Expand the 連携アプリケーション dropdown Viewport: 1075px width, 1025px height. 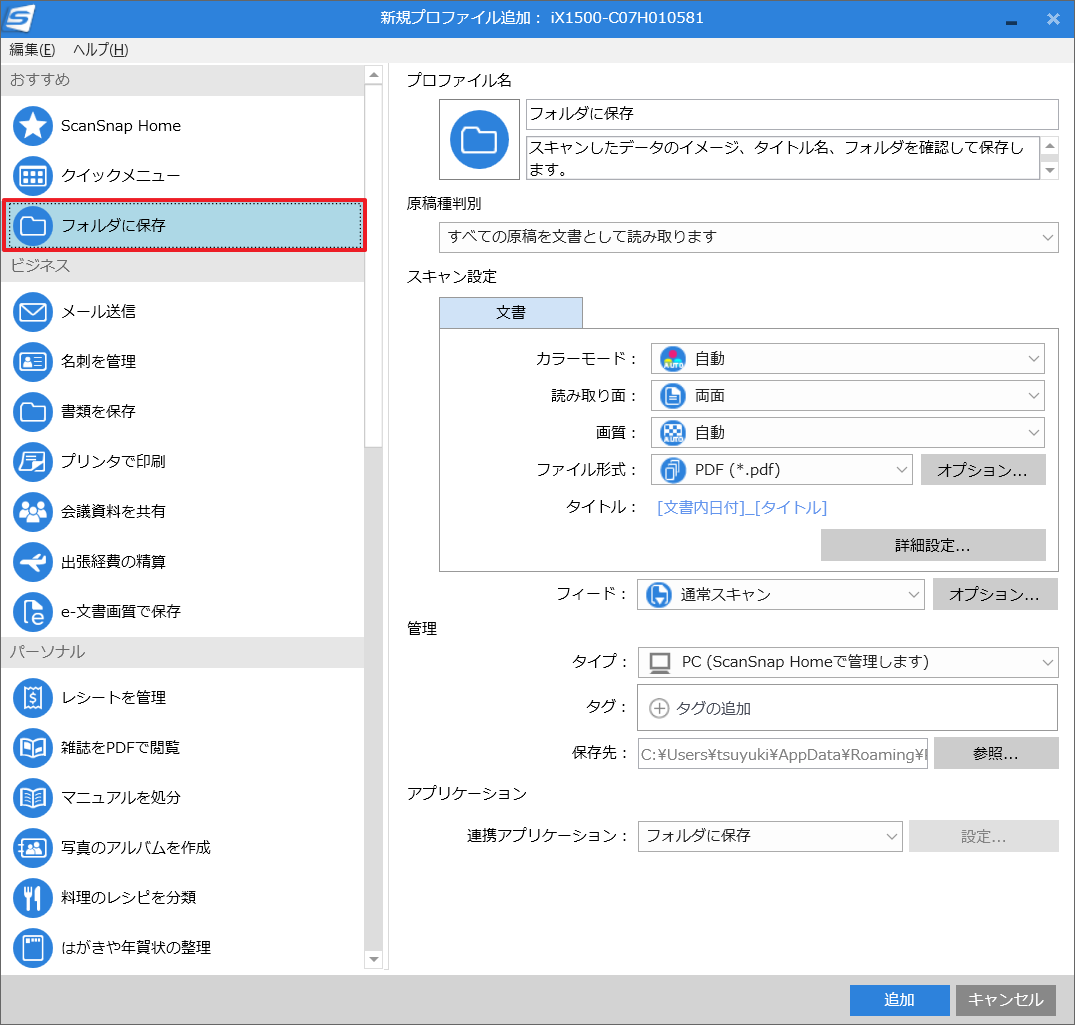tap(770, 836)
